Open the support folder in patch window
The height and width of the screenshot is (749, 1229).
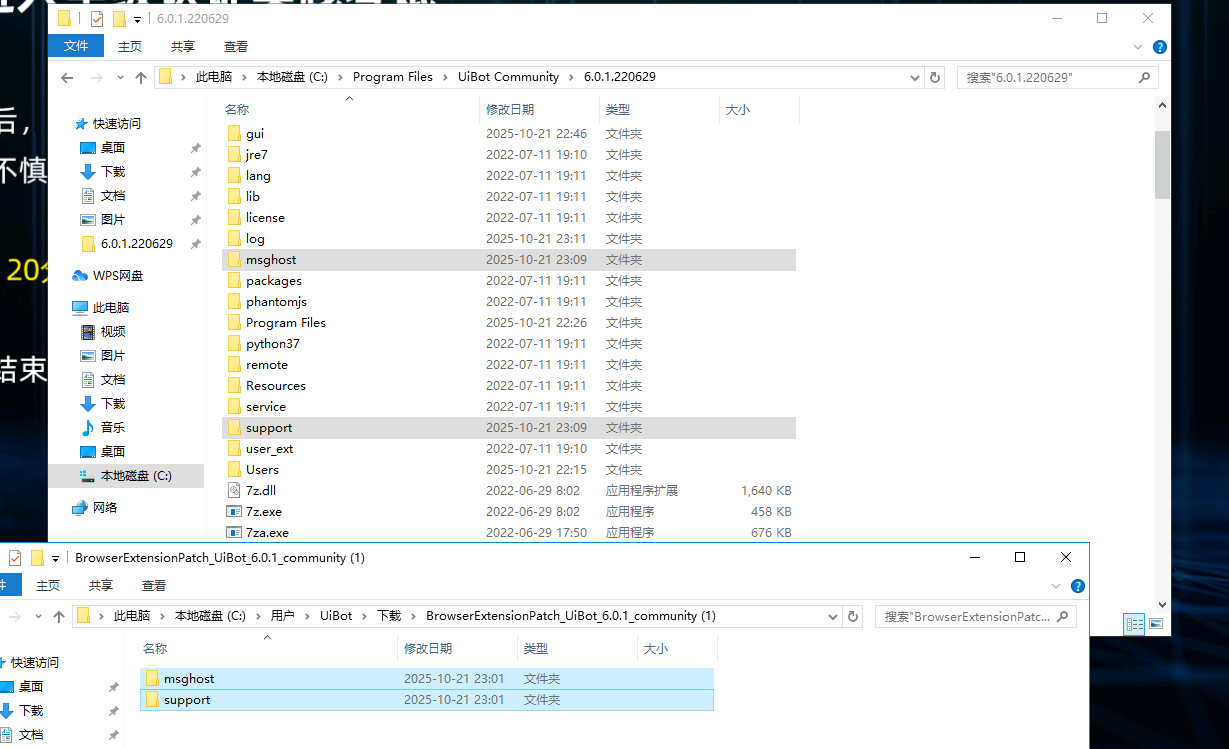pos(186,700)
